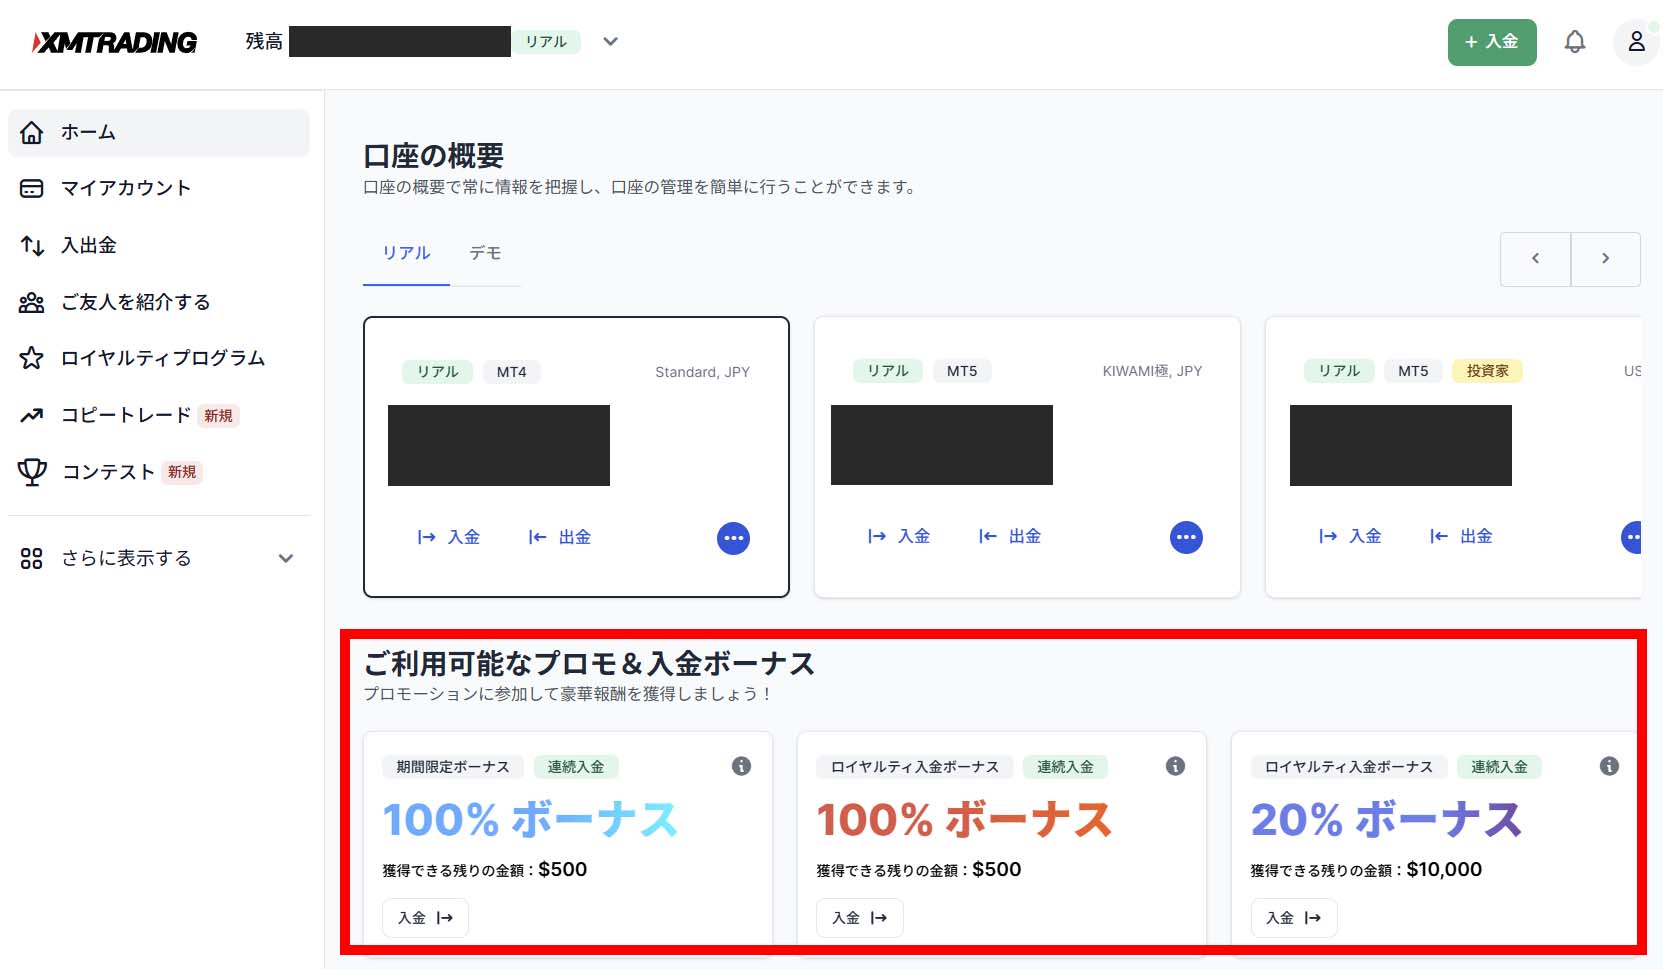Click 入金 button on 期間限定ボーナス card
This screenshot has width=1663, height=969.
(425, 918)
